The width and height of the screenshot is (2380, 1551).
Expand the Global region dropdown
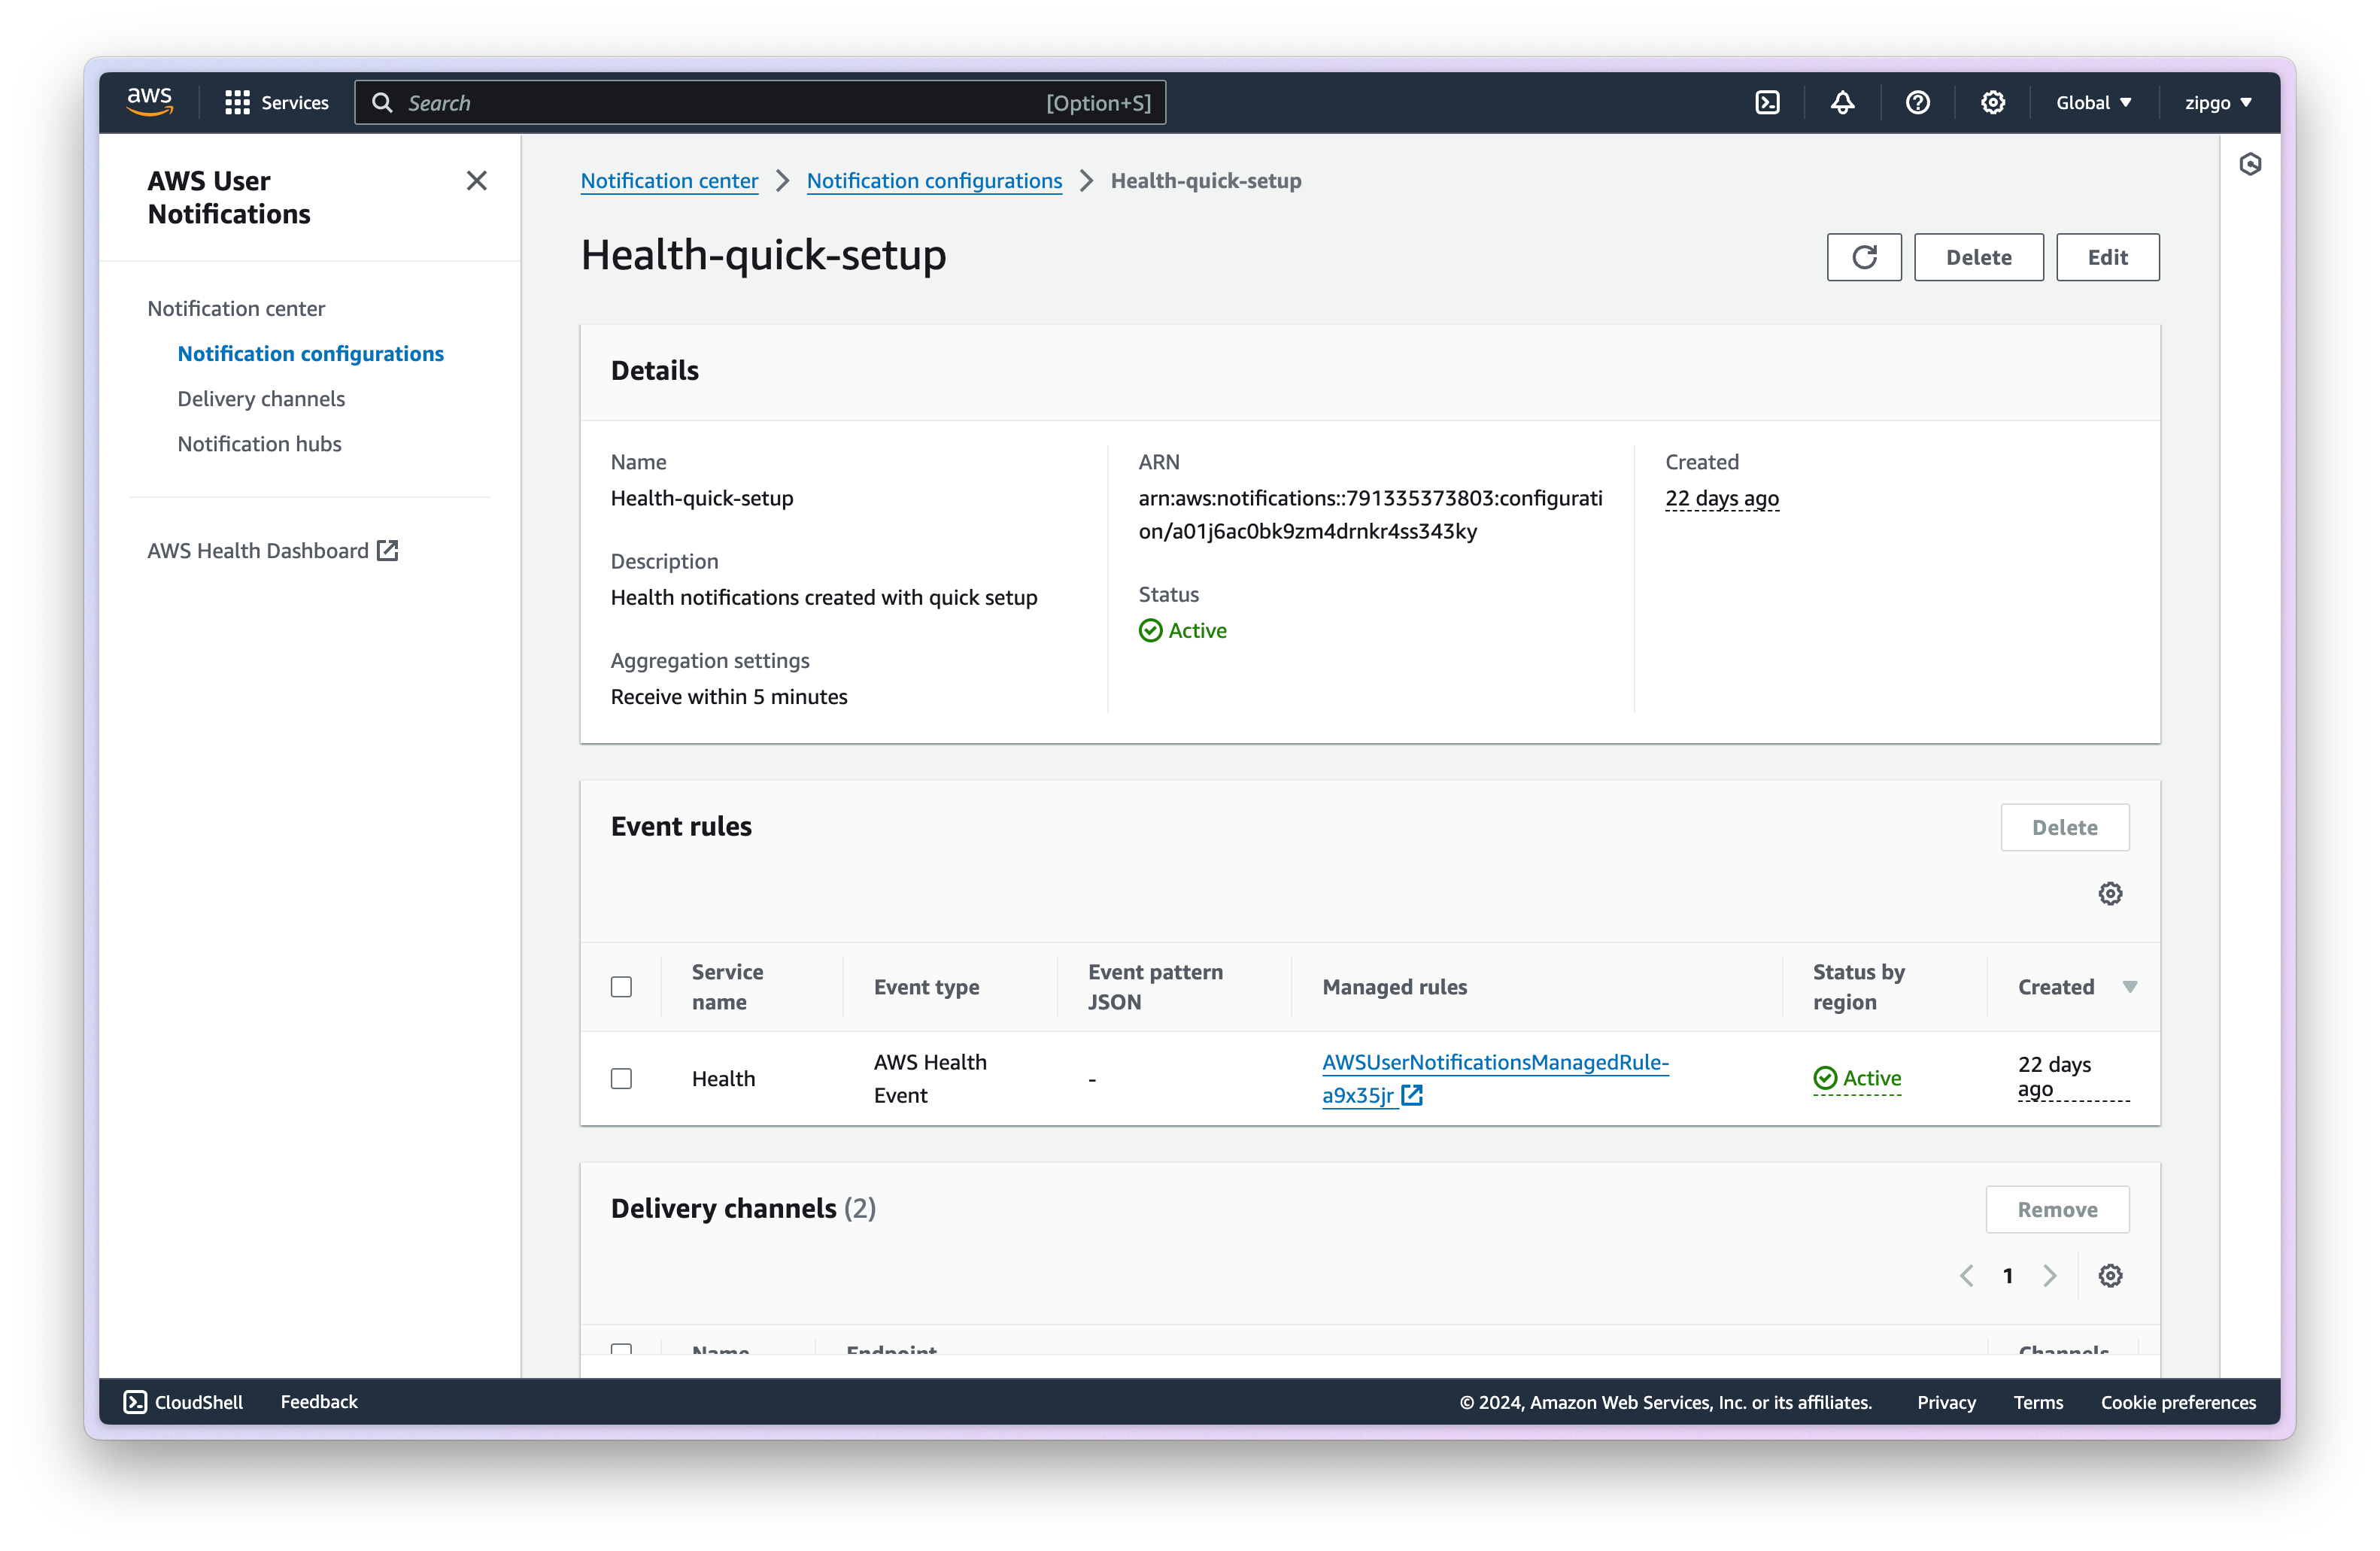coord(2093,103)
